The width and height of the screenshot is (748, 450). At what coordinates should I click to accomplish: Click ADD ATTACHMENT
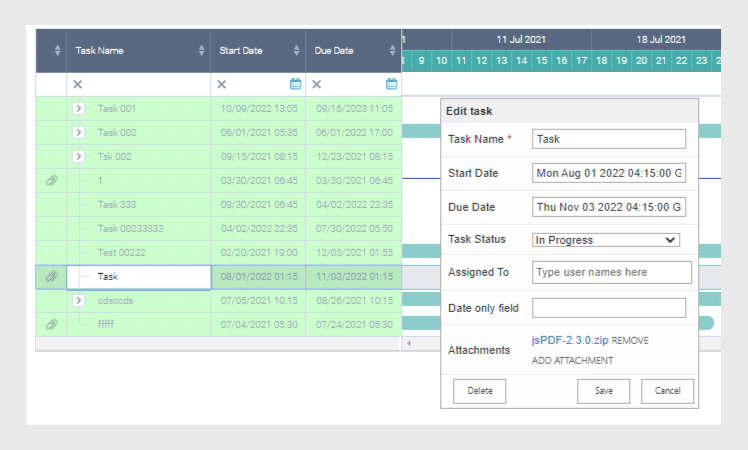pos(572,361)
